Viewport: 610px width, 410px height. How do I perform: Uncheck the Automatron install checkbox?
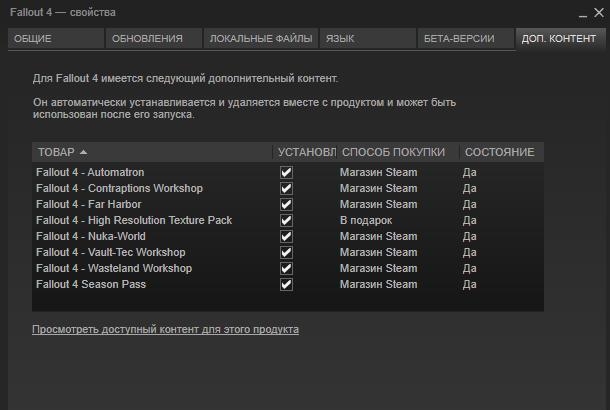[x=286, y=172]
